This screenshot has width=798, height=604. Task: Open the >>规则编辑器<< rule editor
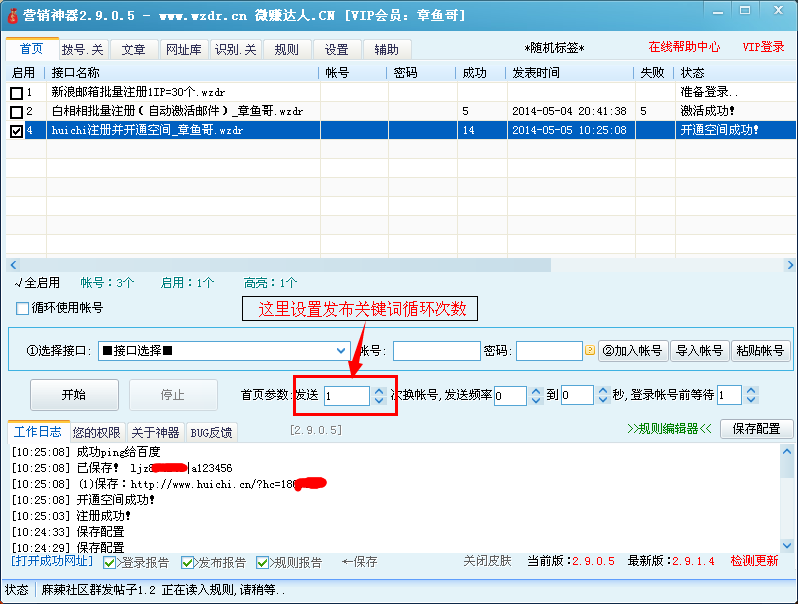click(x=669, y=429)
